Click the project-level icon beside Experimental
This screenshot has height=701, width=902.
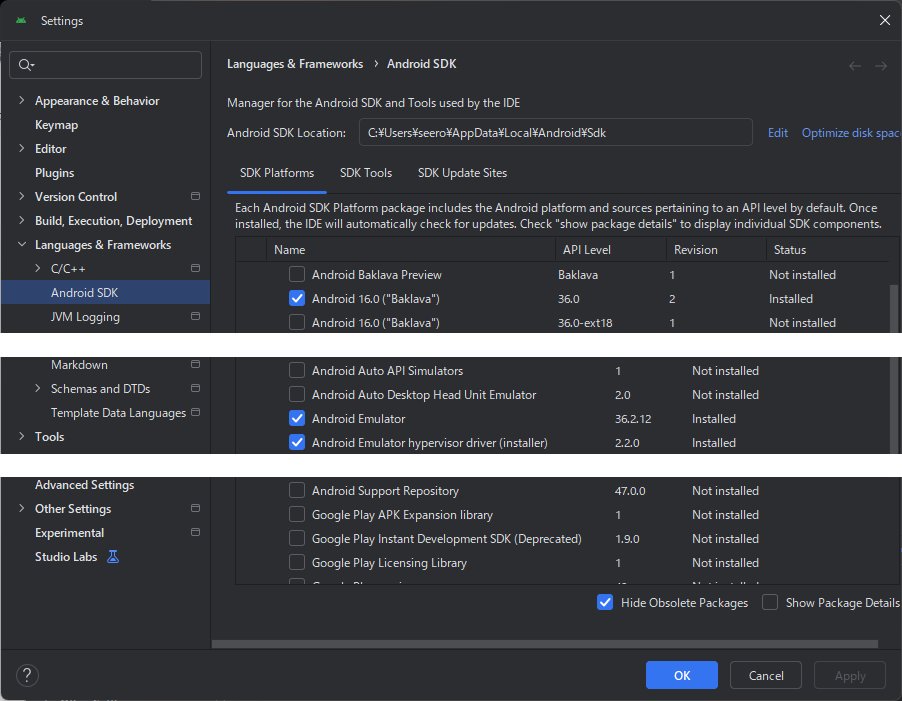(196, 533)
